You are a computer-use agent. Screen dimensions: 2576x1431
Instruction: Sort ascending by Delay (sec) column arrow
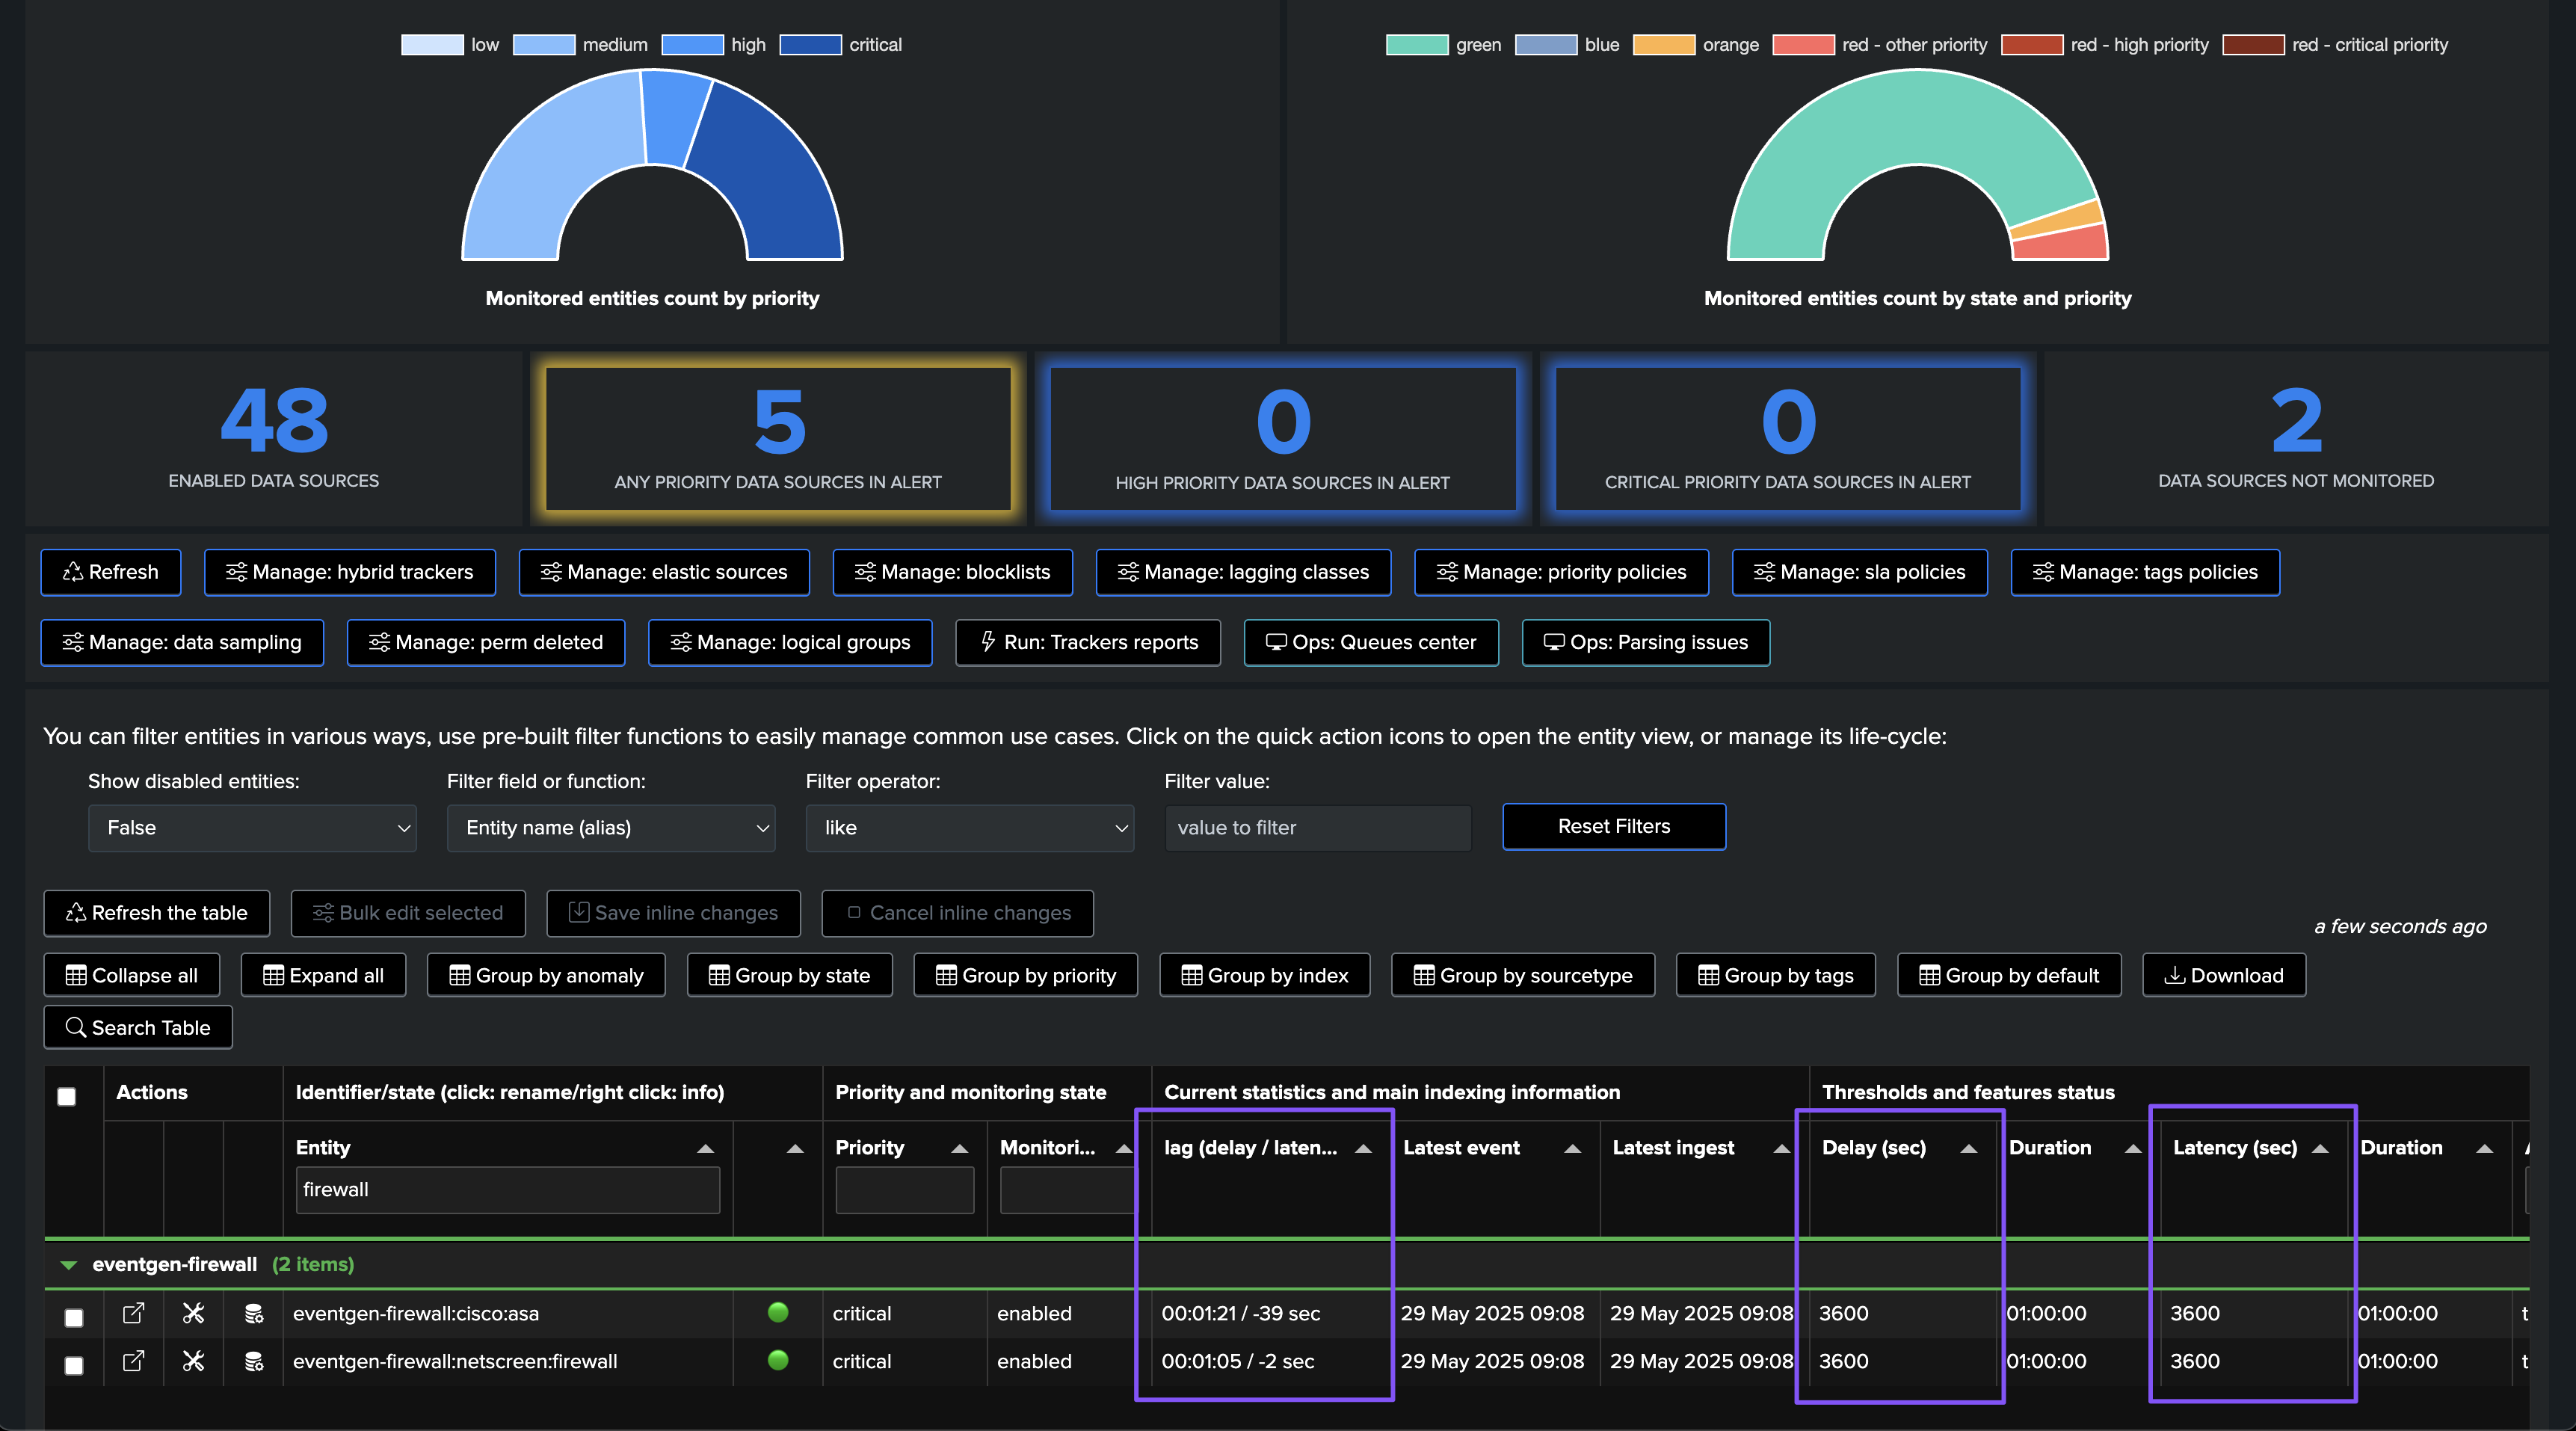tap(1968, 1148)
